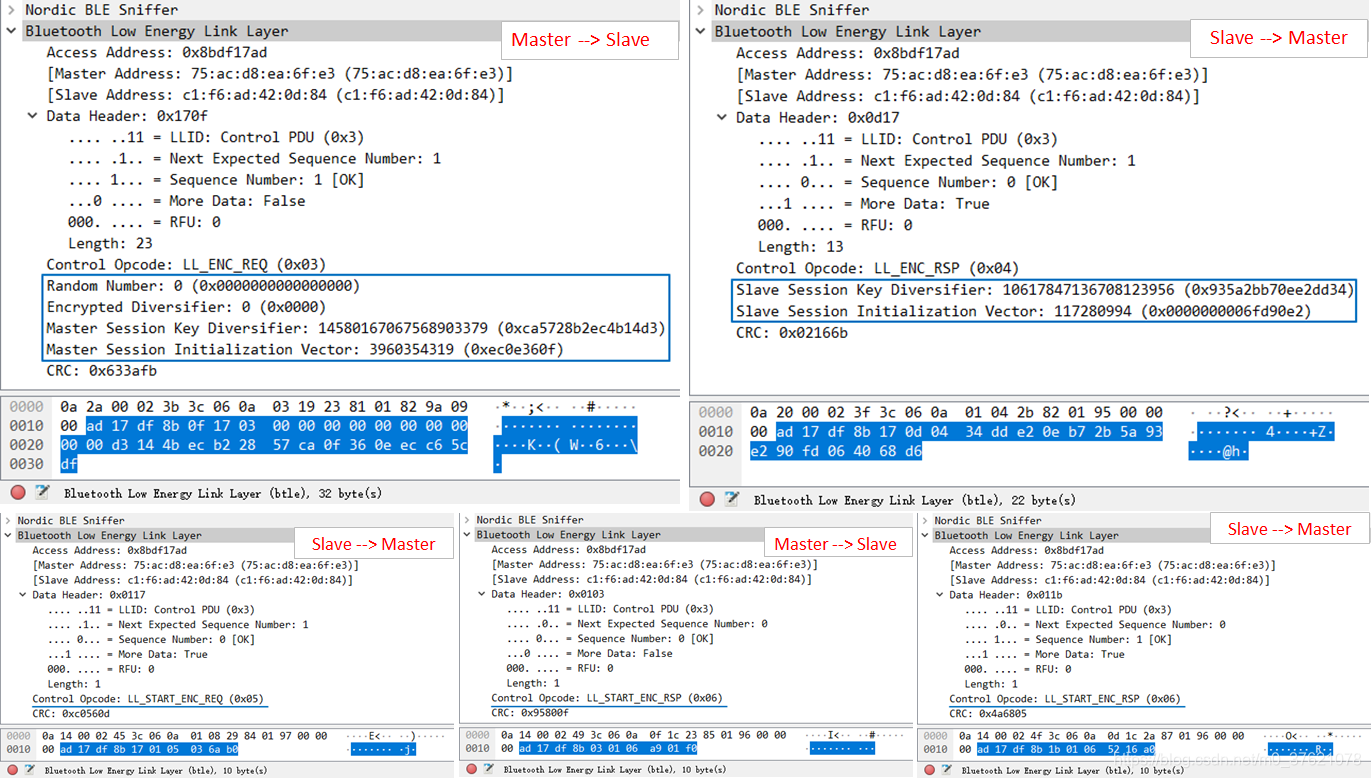Image resolution: width=1371 pixels, height=778 pixels.
Task: Select the Master Session Key Diversifier row
Action: click(355, 328)
